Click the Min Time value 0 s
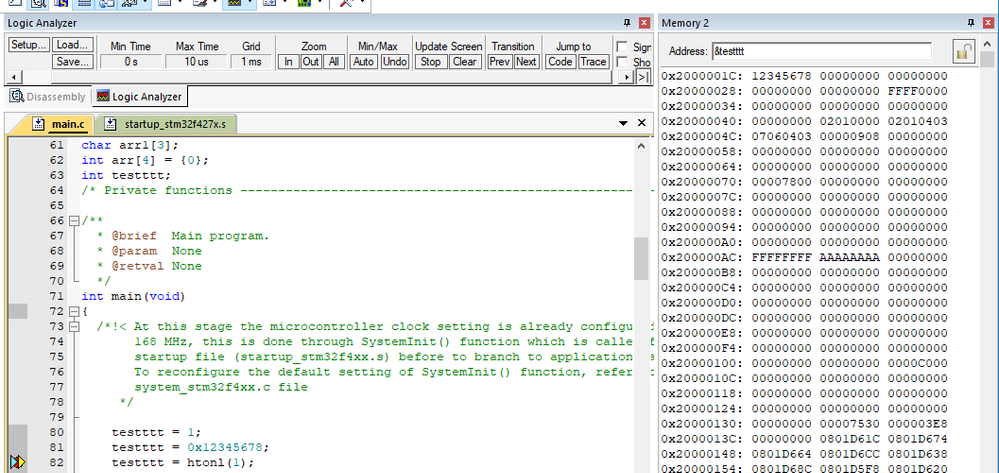 point(131,62)
